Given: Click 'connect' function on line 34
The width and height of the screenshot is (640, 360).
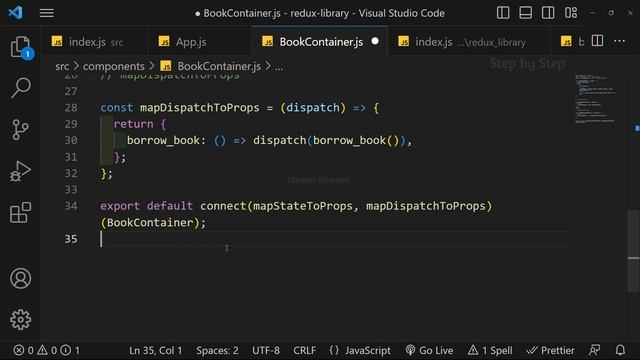Looking at the screenshot, I should coord(223,206).
